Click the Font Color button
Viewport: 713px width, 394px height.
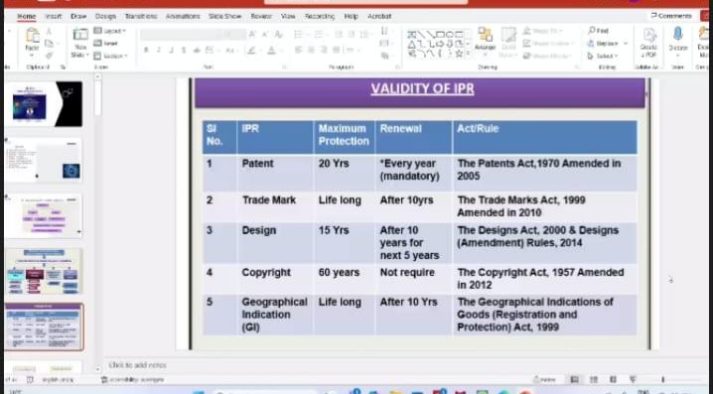coord(271,50)
